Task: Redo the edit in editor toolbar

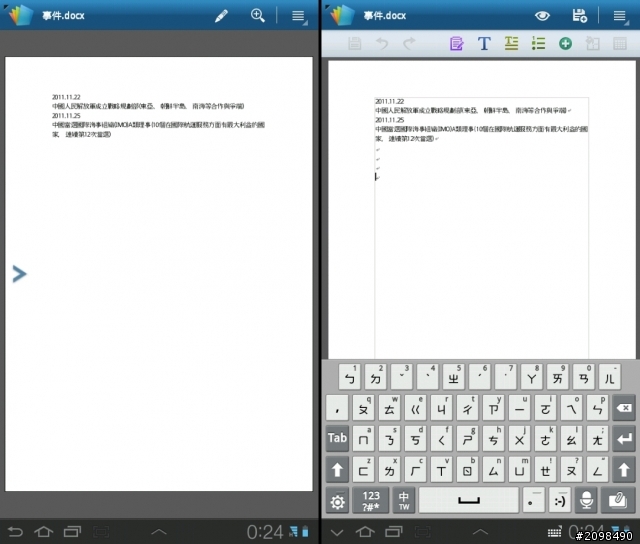Action: tap(409, 43)
